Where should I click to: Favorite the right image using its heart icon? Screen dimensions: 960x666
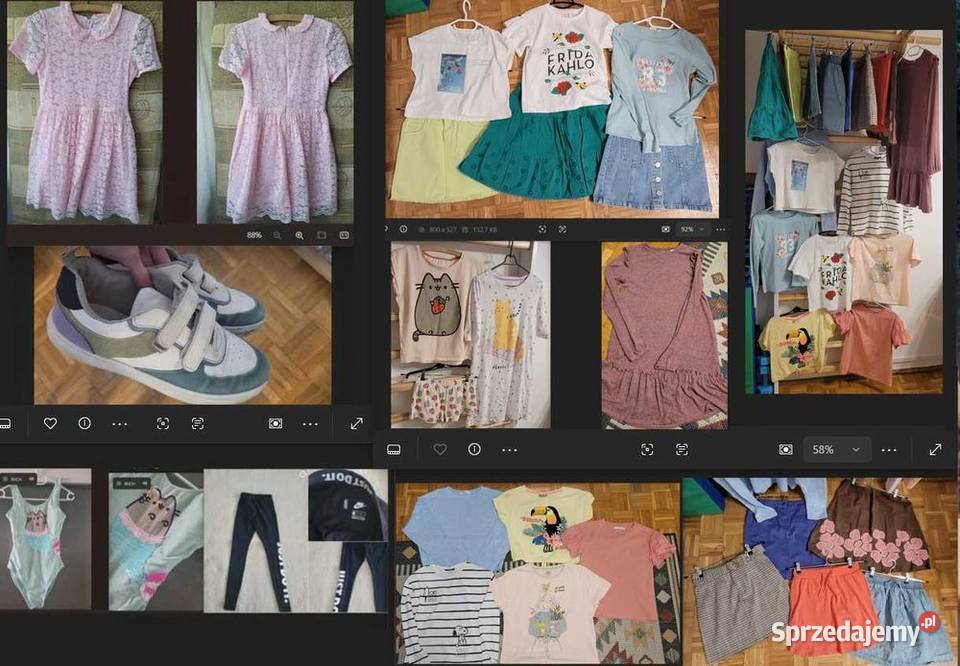[x=441, y=449]
